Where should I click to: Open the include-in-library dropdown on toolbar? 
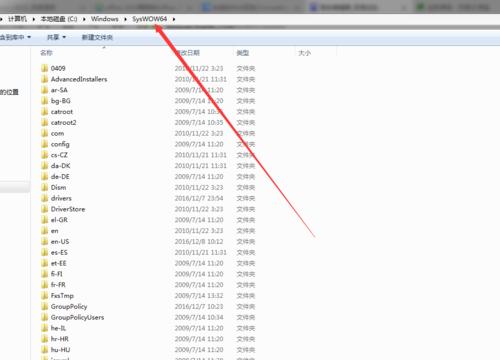click(15, 37)
